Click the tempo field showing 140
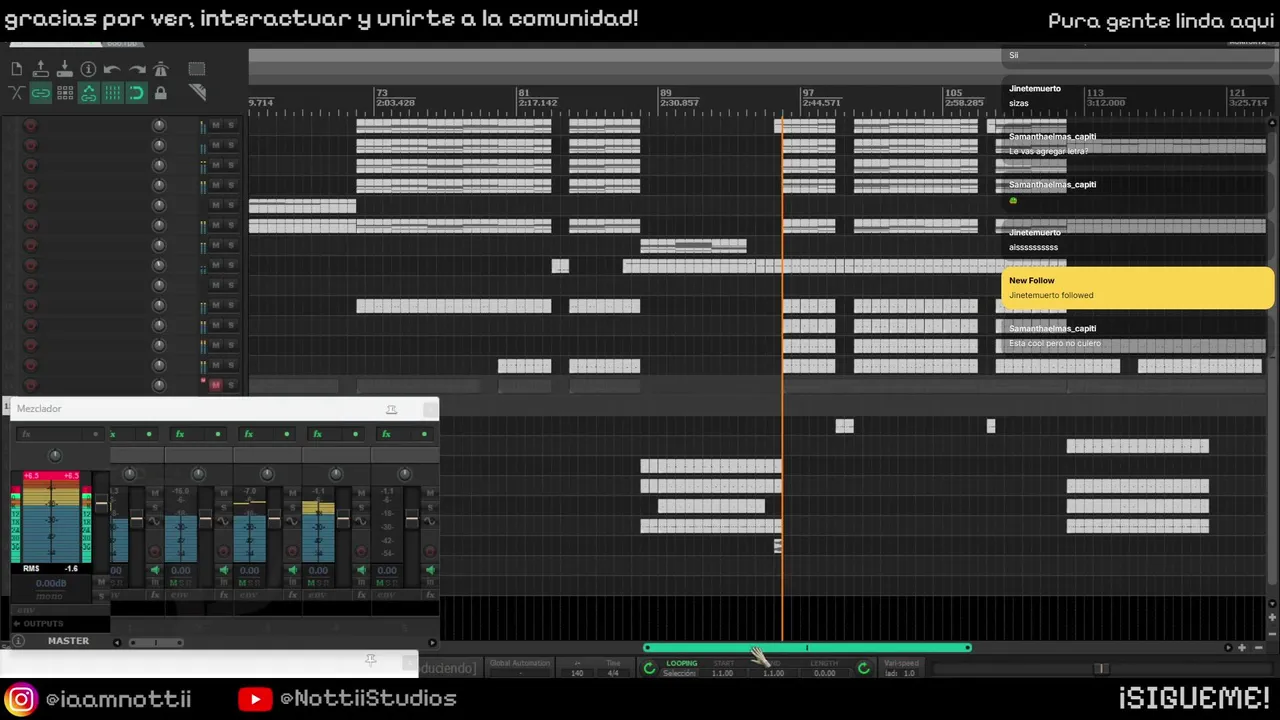Image resolution: width=1280 pixels, height=720 pixels. (x=577, y=673)
